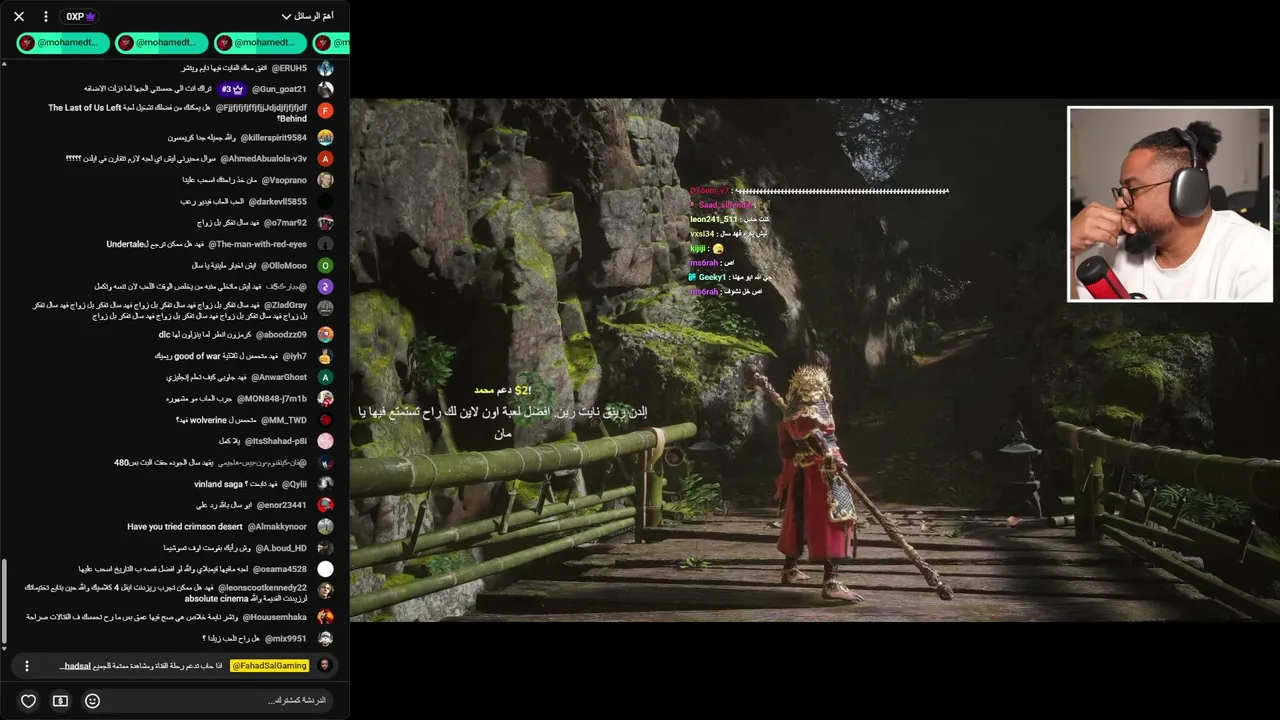Open the @aboodzz09 user avatar
The width and height of the screenshot is (1280, 720).
click(325, 335)
